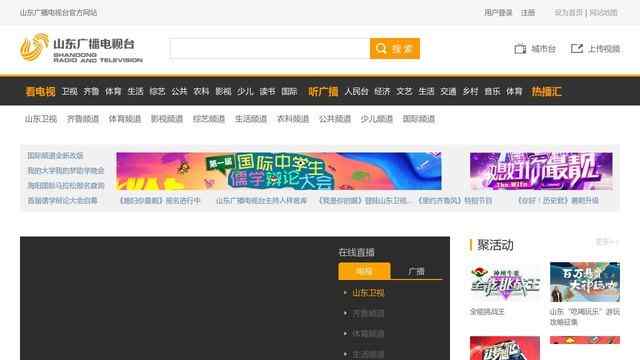Open 山东卫视 in the channel sub-navigation row

(41, 119)
